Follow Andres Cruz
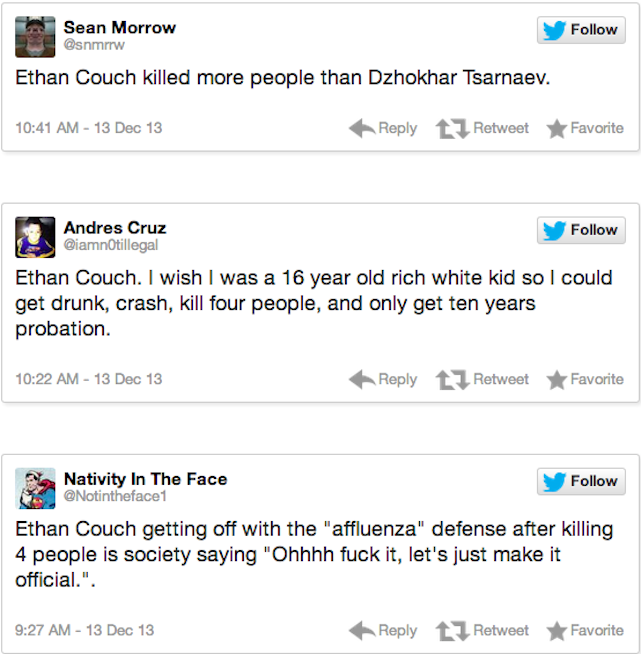The image size is (641, 654). [581, 230]
